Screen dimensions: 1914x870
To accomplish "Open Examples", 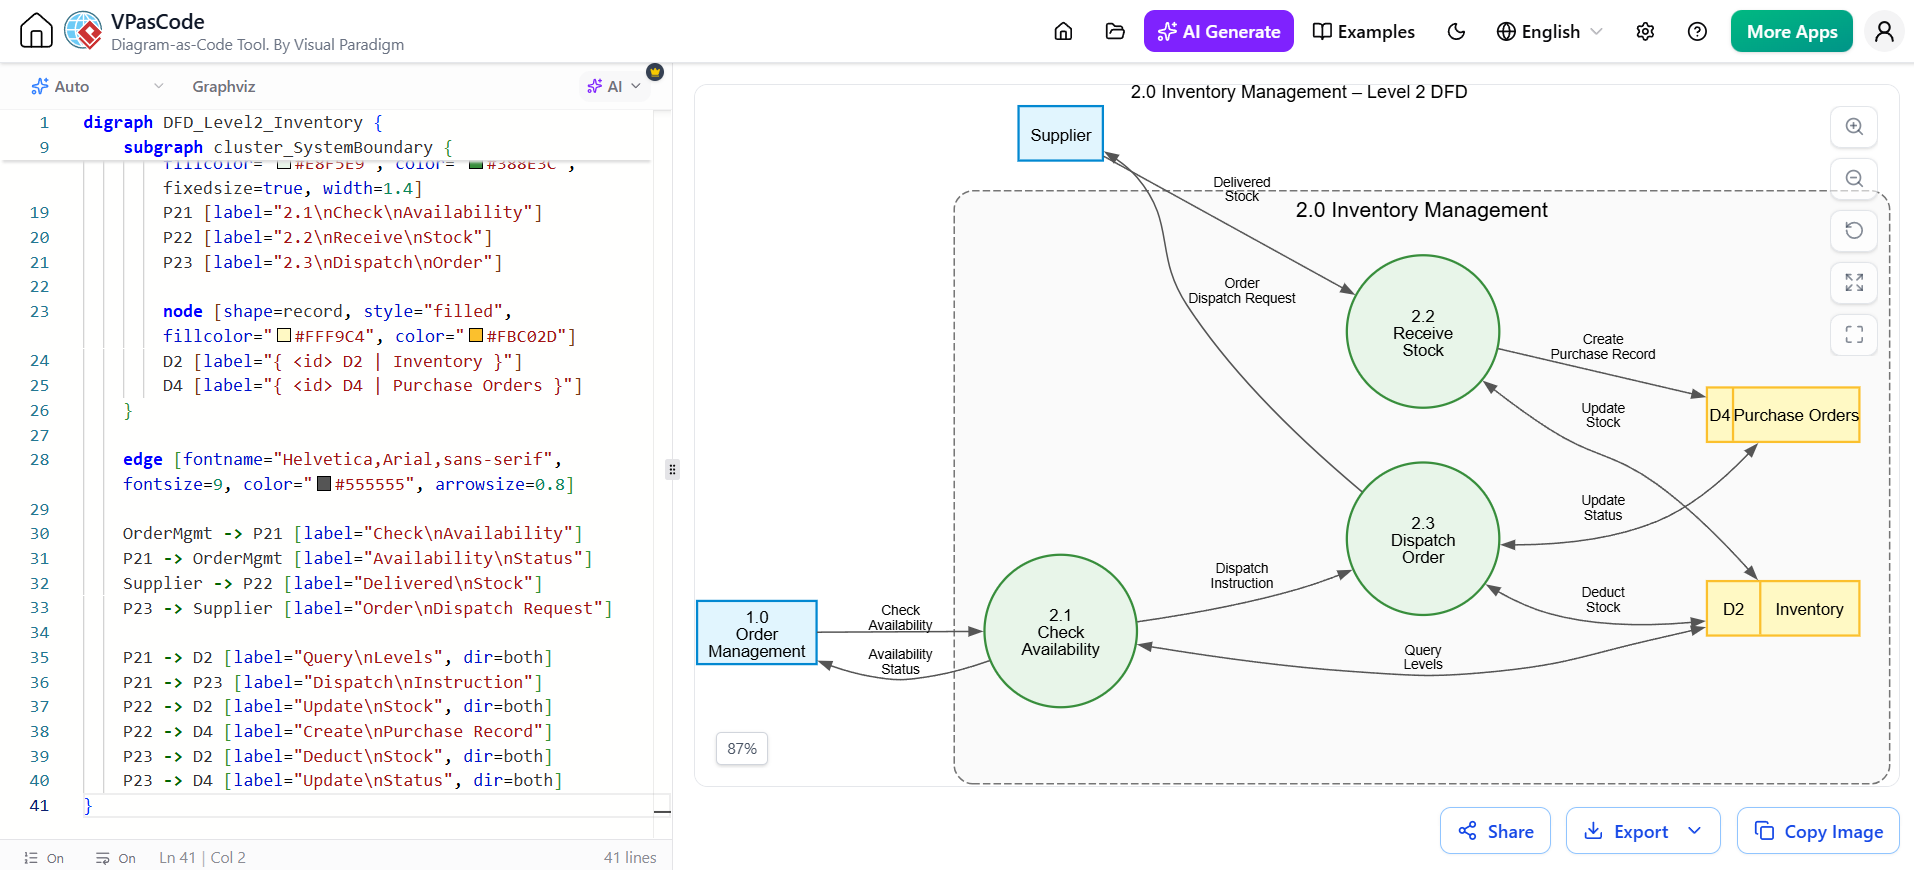I will point(1363,31).
